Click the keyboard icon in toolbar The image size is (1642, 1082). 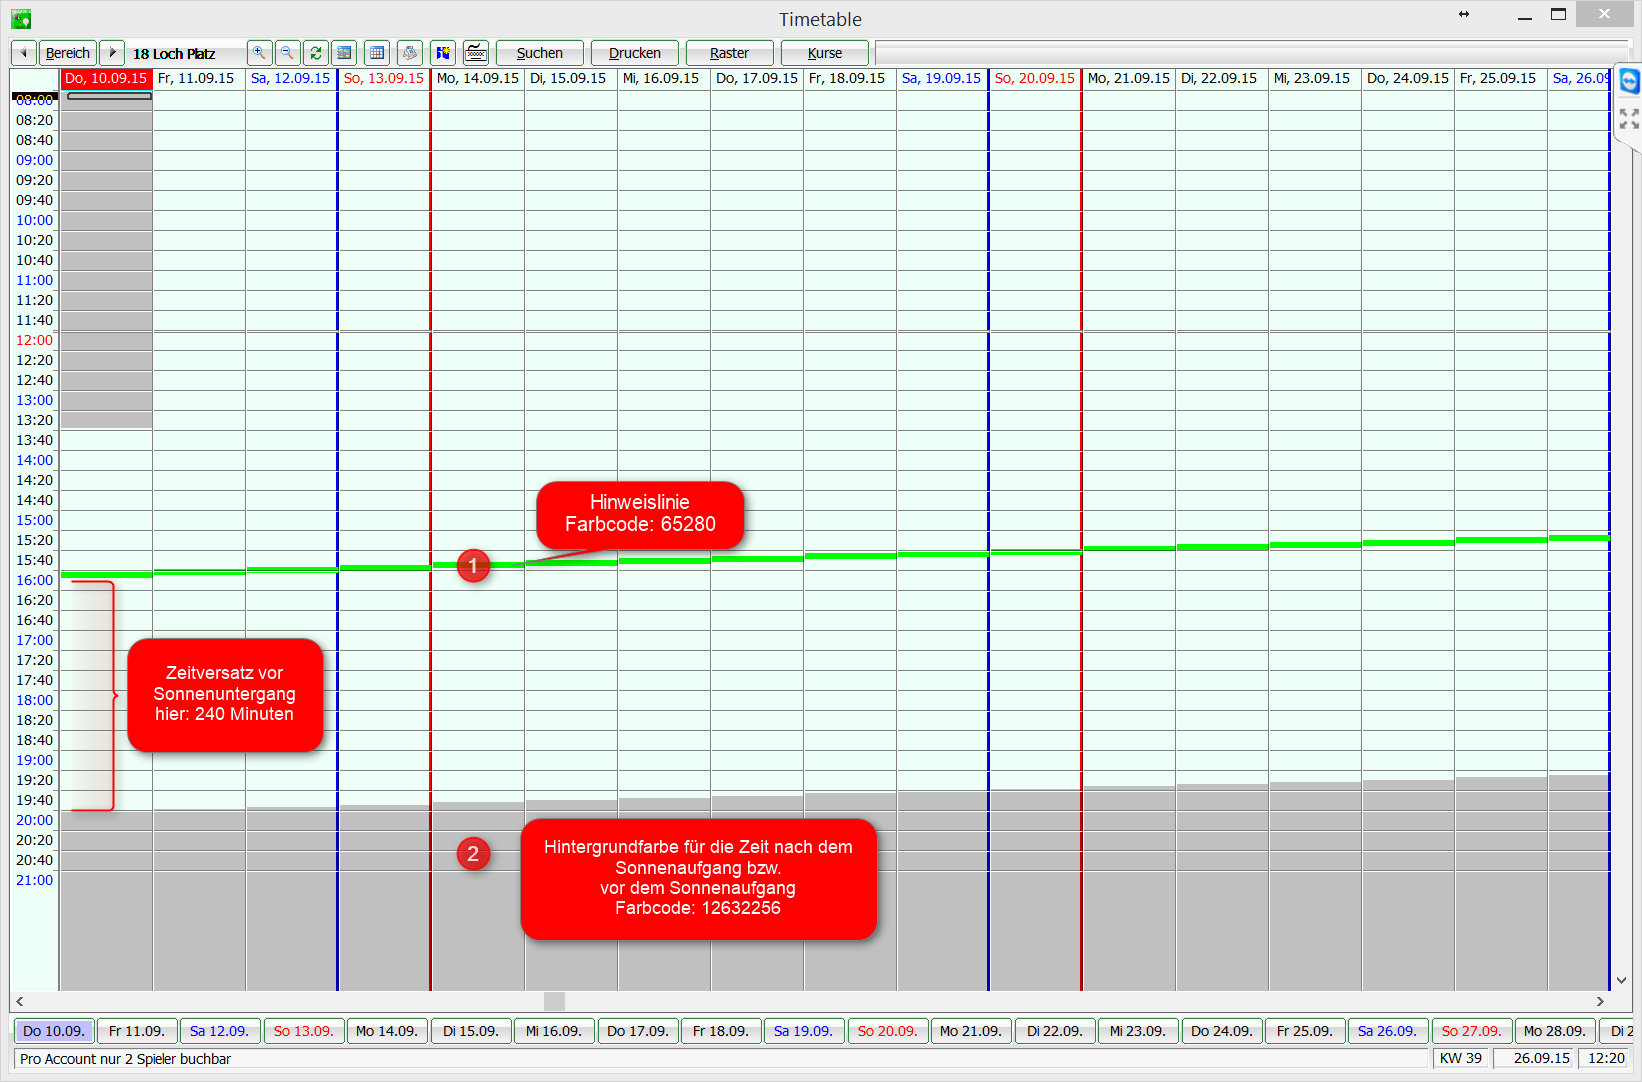pyautogui.click(x=476, y=53)
